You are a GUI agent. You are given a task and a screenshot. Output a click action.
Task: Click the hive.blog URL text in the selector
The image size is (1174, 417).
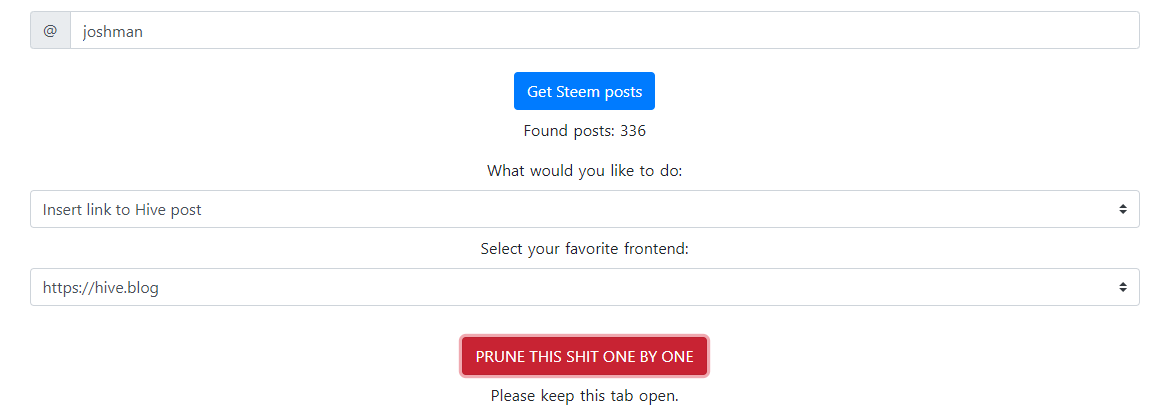[100, 287]
